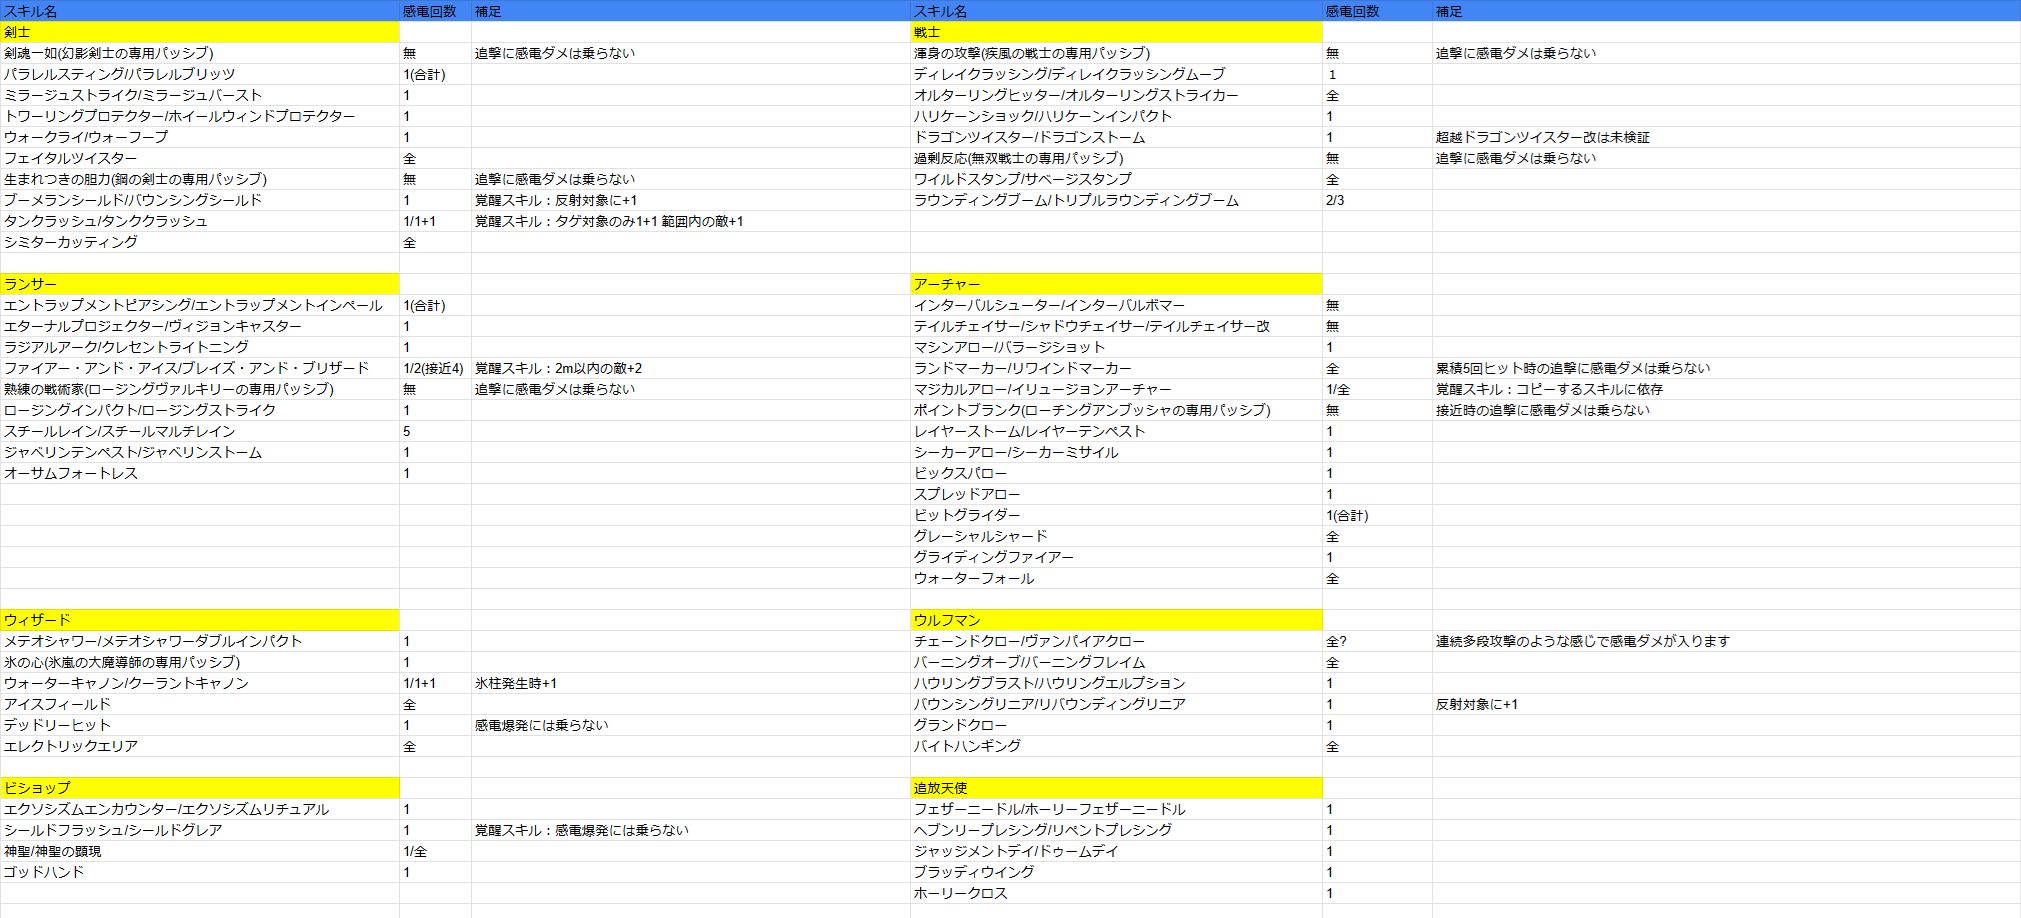Select the yellow ビショップ header cell
Screen dimensions: 2021x918
200,788
